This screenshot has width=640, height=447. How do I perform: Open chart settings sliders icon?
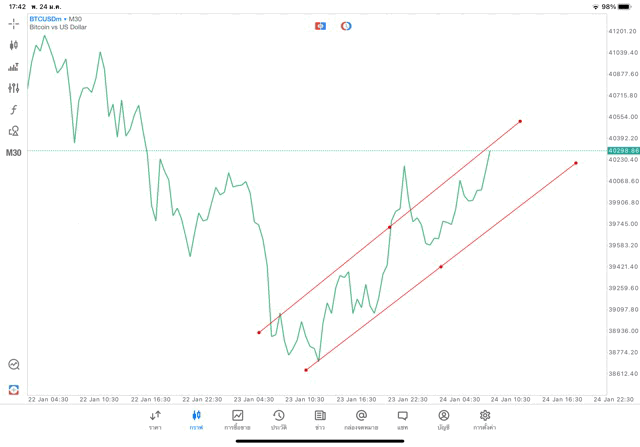(x=14, y=88)
